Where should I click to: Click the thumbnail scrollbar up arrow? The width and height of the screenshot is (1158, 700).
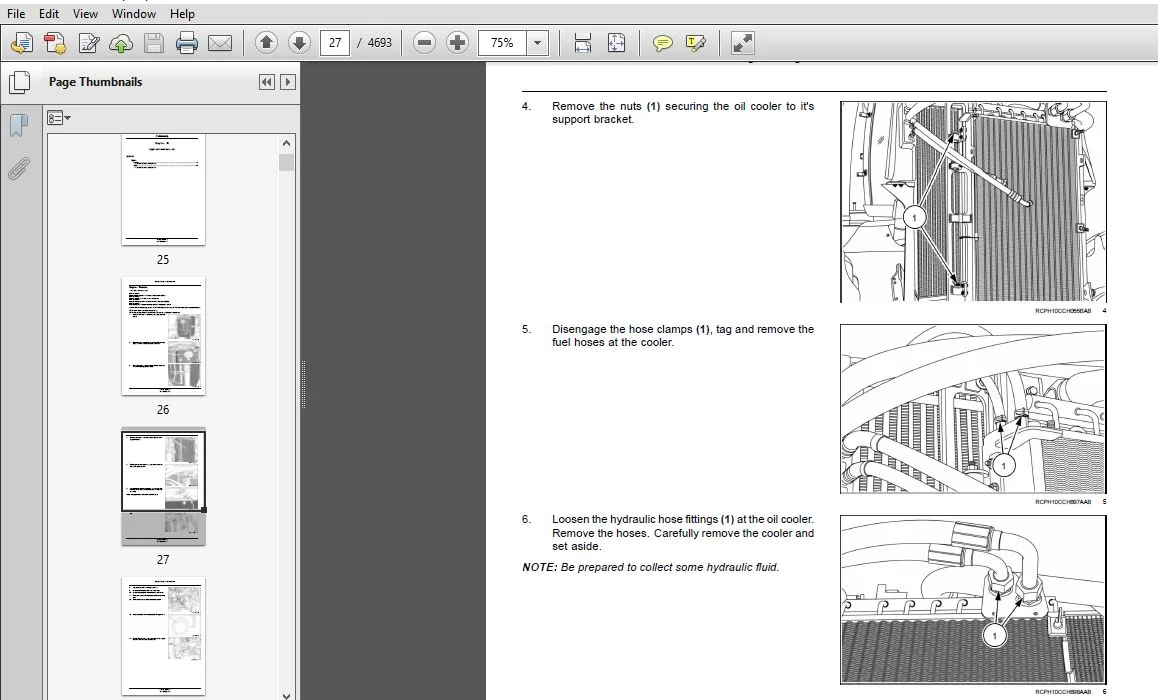(x=287, y=143)
